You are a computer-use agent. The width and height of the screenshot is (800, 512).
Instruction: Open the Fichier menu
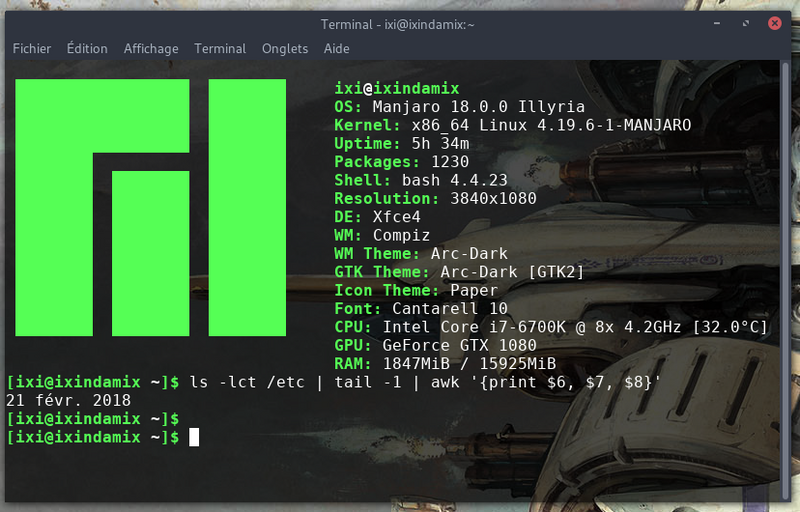click(32, 48)
